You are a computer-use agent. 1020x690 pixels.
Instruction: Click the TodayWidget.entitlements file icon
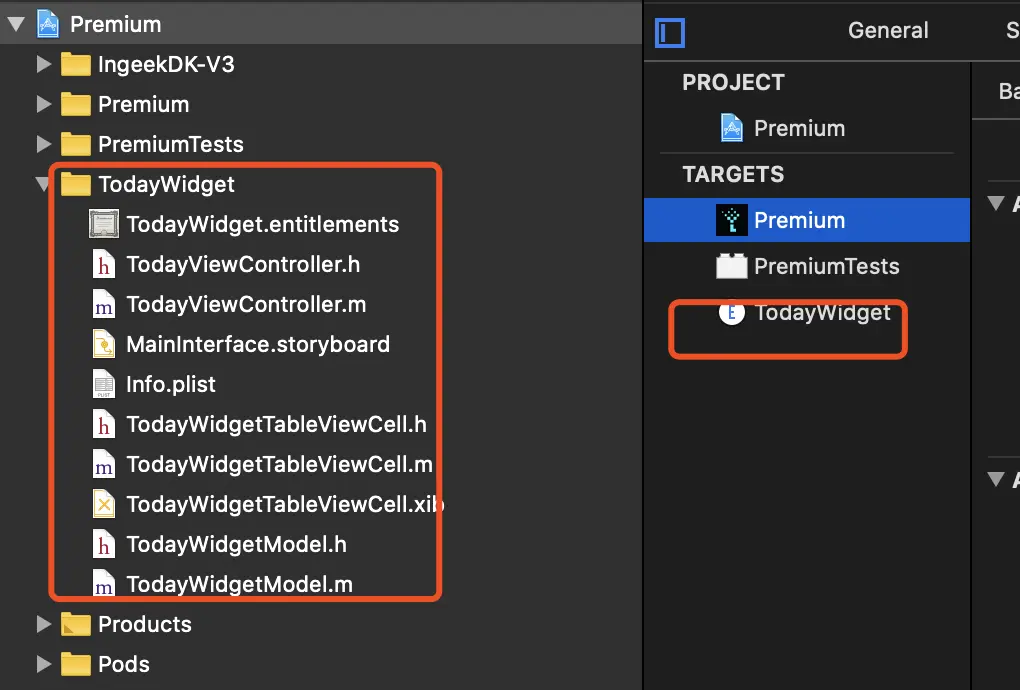(103, 224)
